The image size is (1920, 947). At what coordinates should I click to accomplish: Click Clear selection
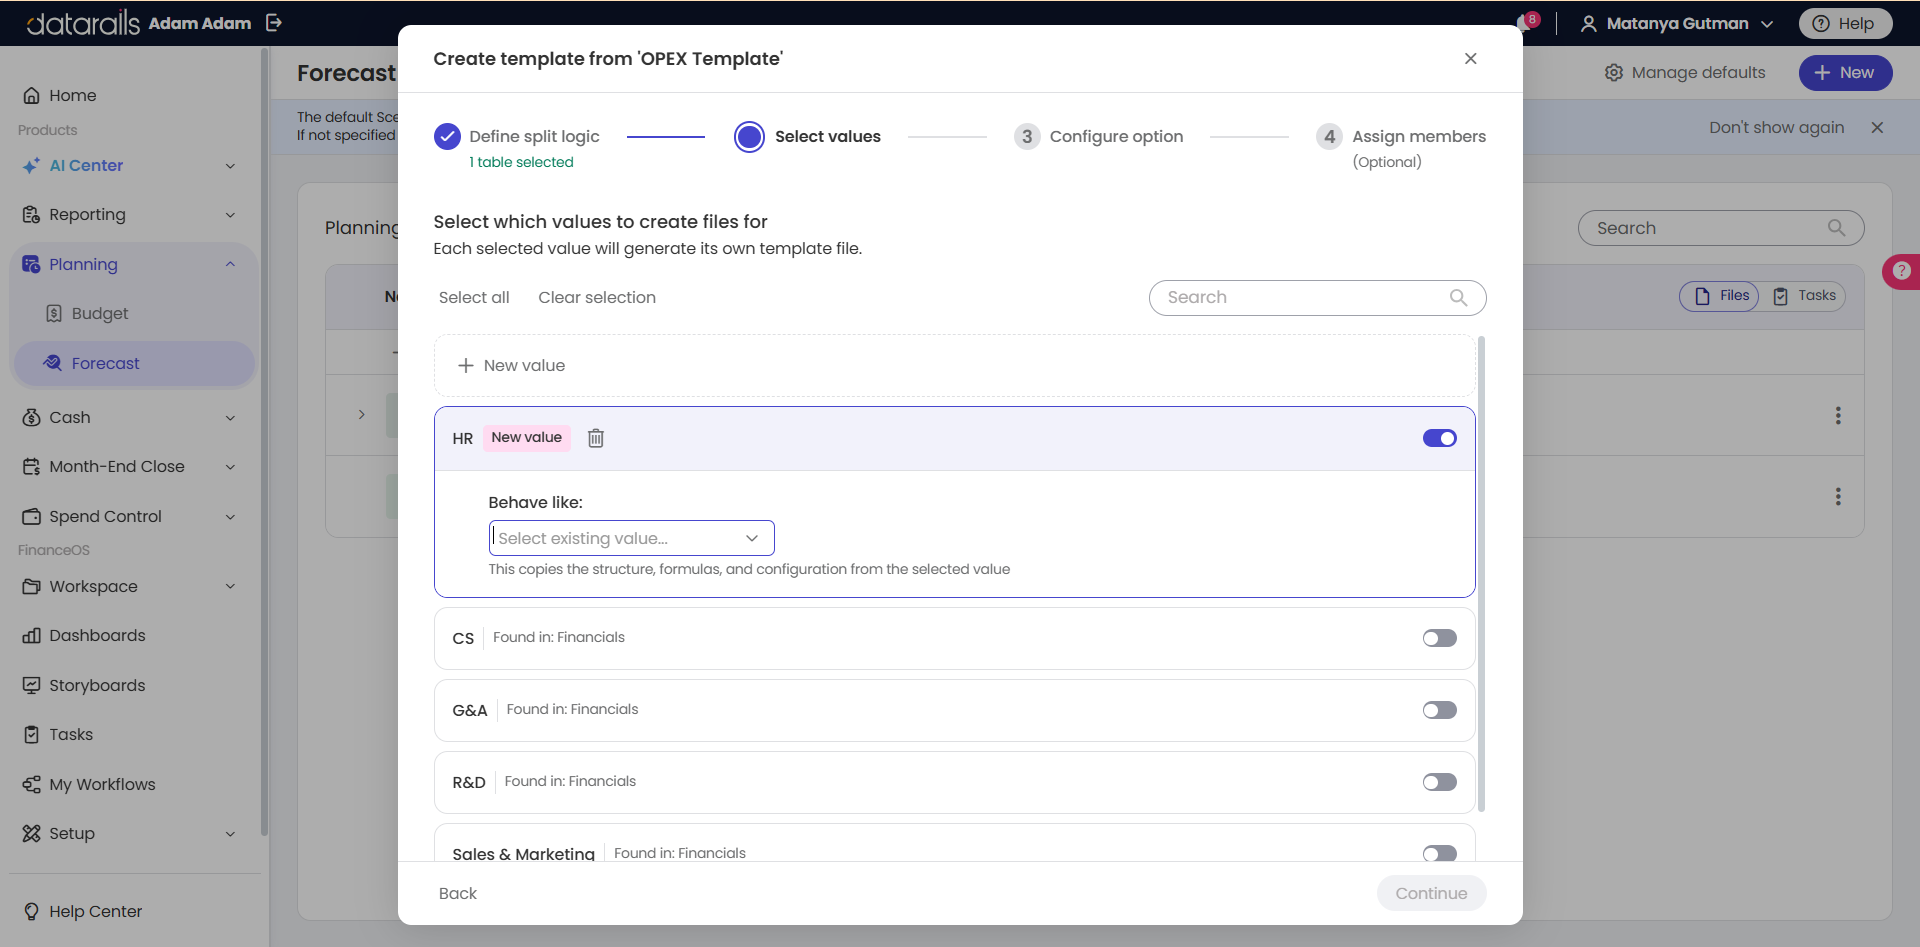click(x=597, y=298)
